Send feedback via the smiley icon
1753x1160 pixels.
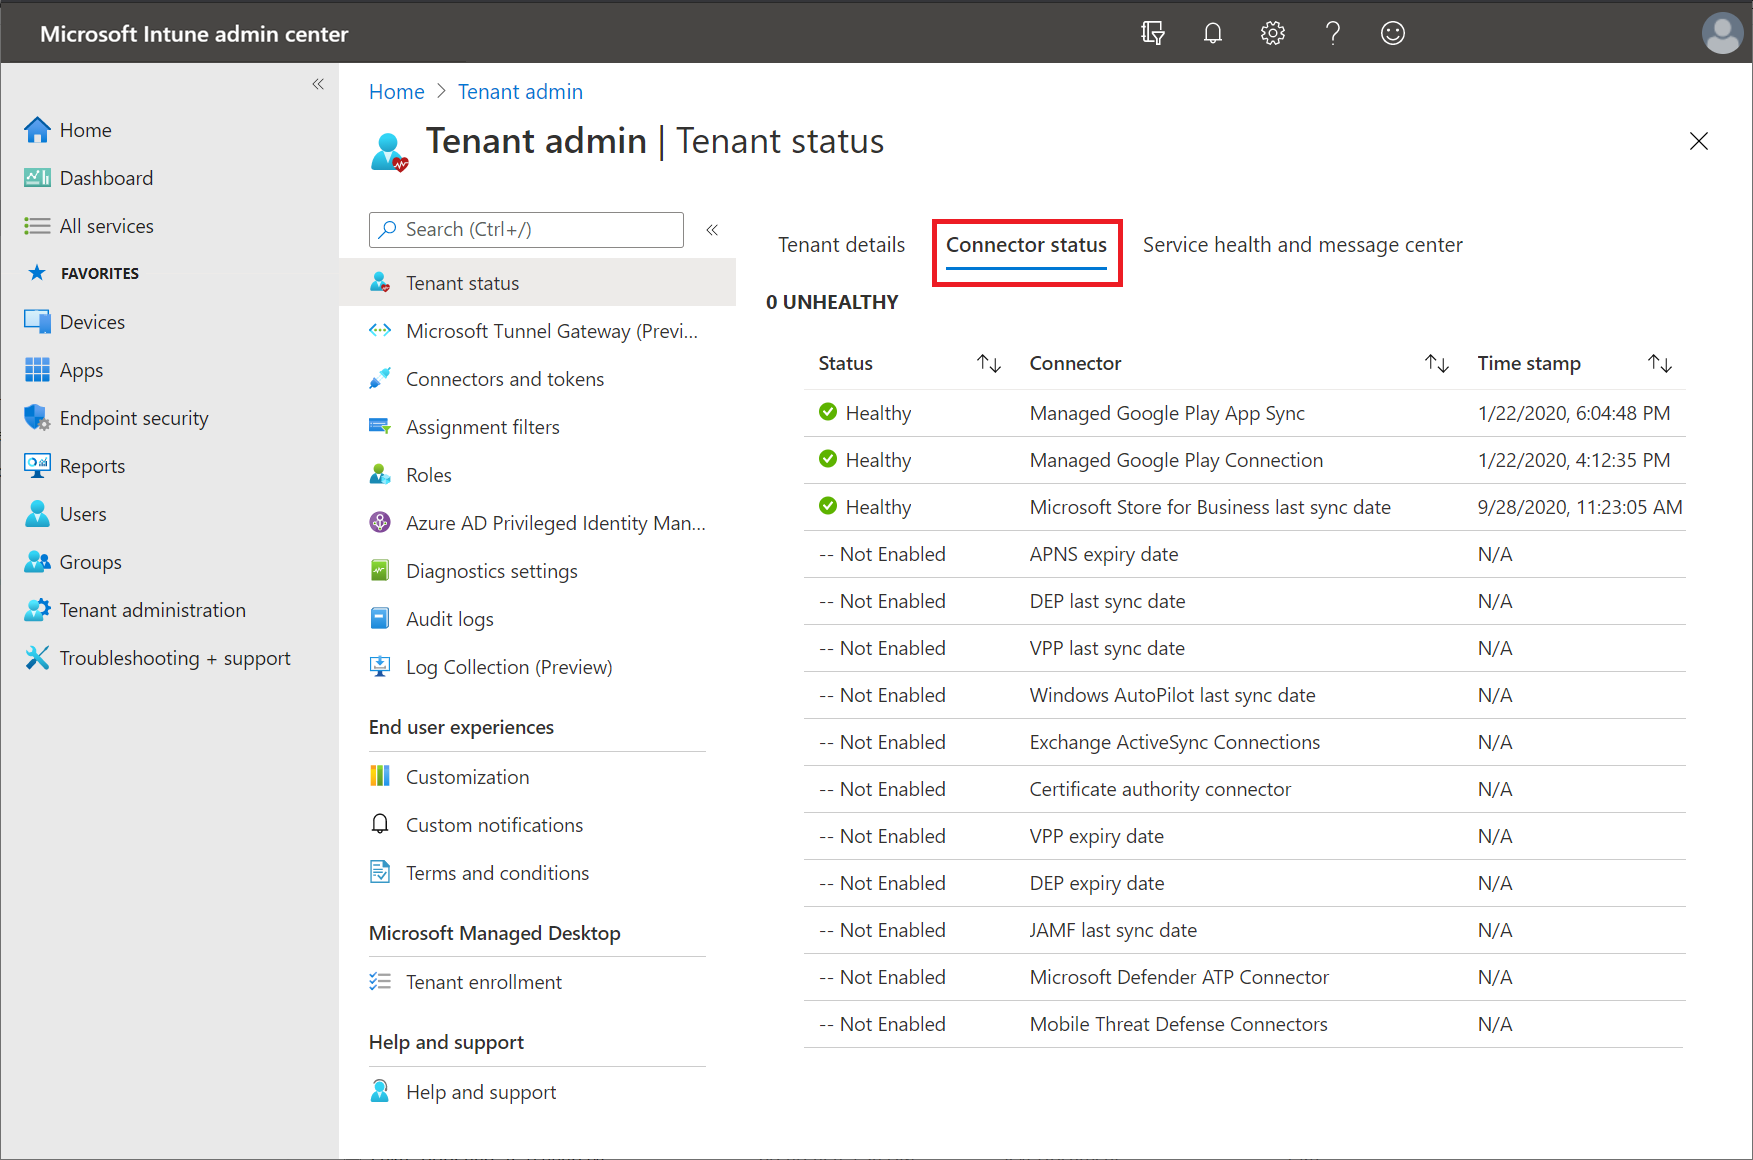pos(1393,33)
